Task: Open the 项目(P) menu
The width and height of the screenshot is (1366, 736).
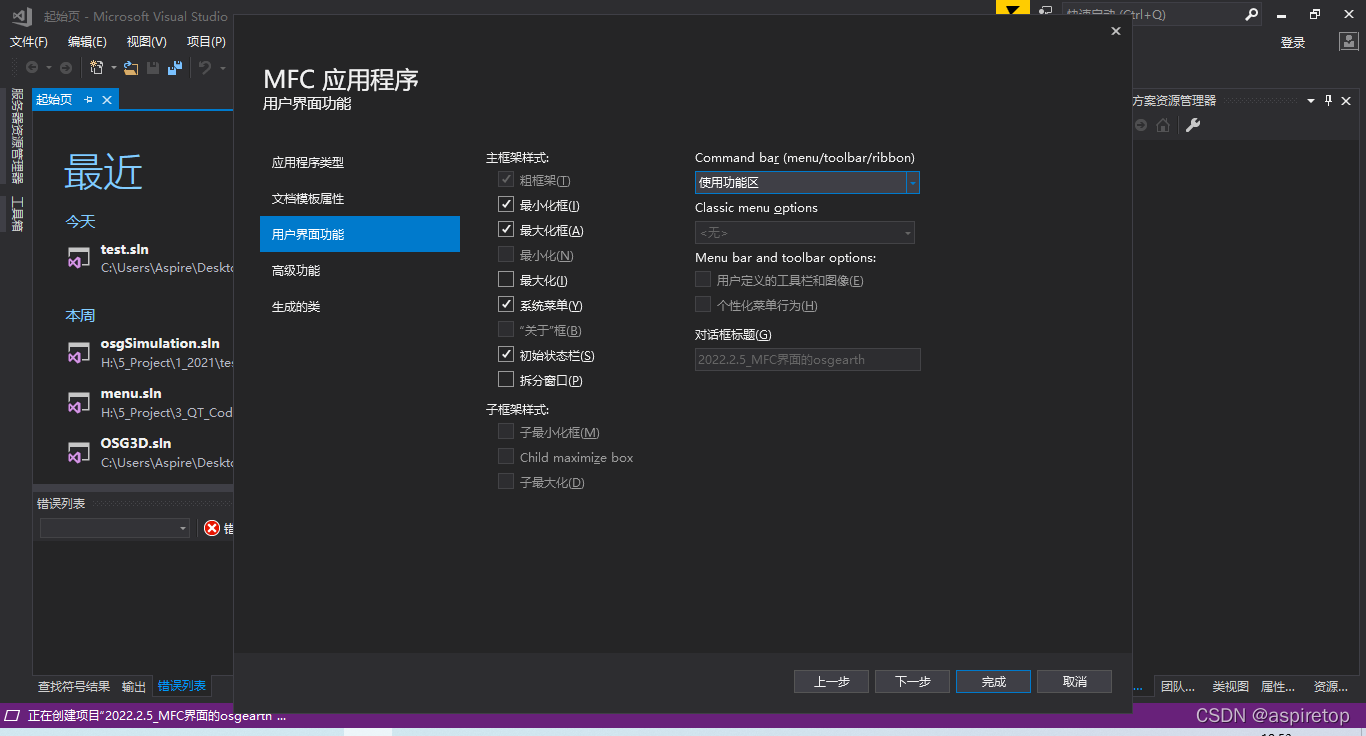Action: (206, 41)
